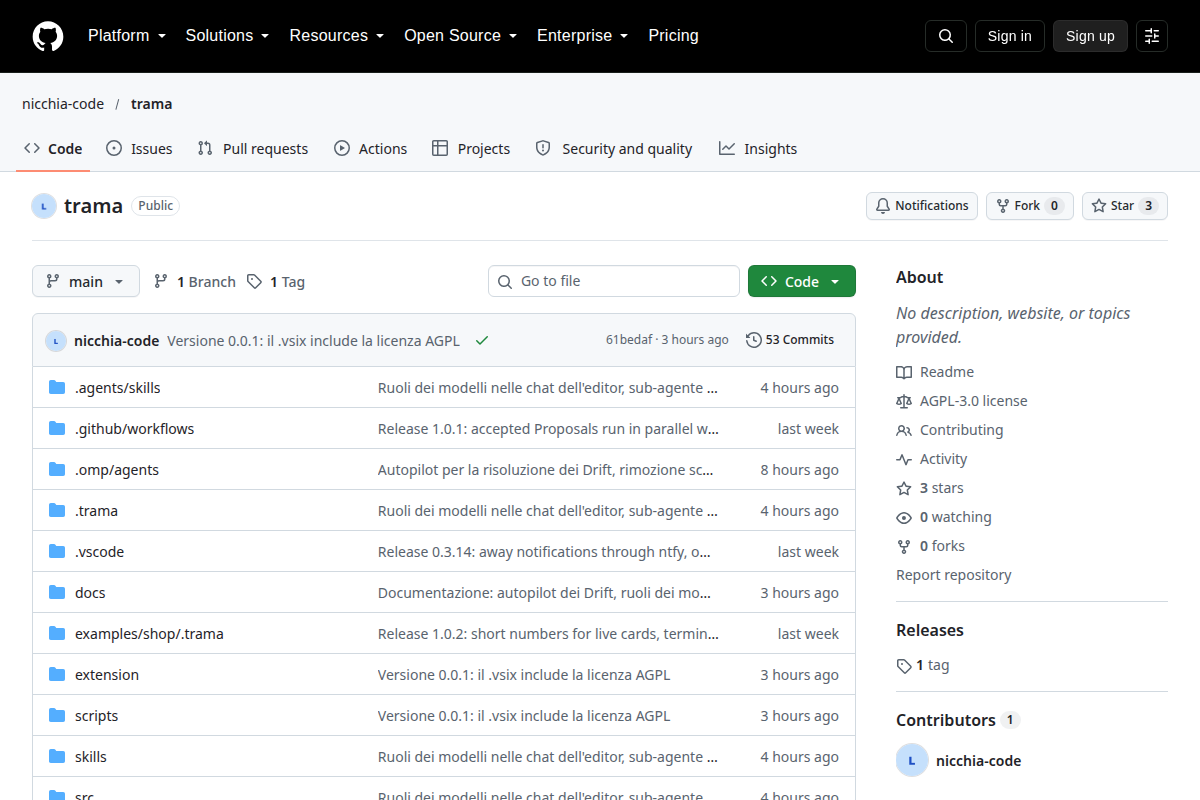This screenshot has width=1200, height=800.
Task: Switch to the Issues tab
Action: click(x=139, y=149)
